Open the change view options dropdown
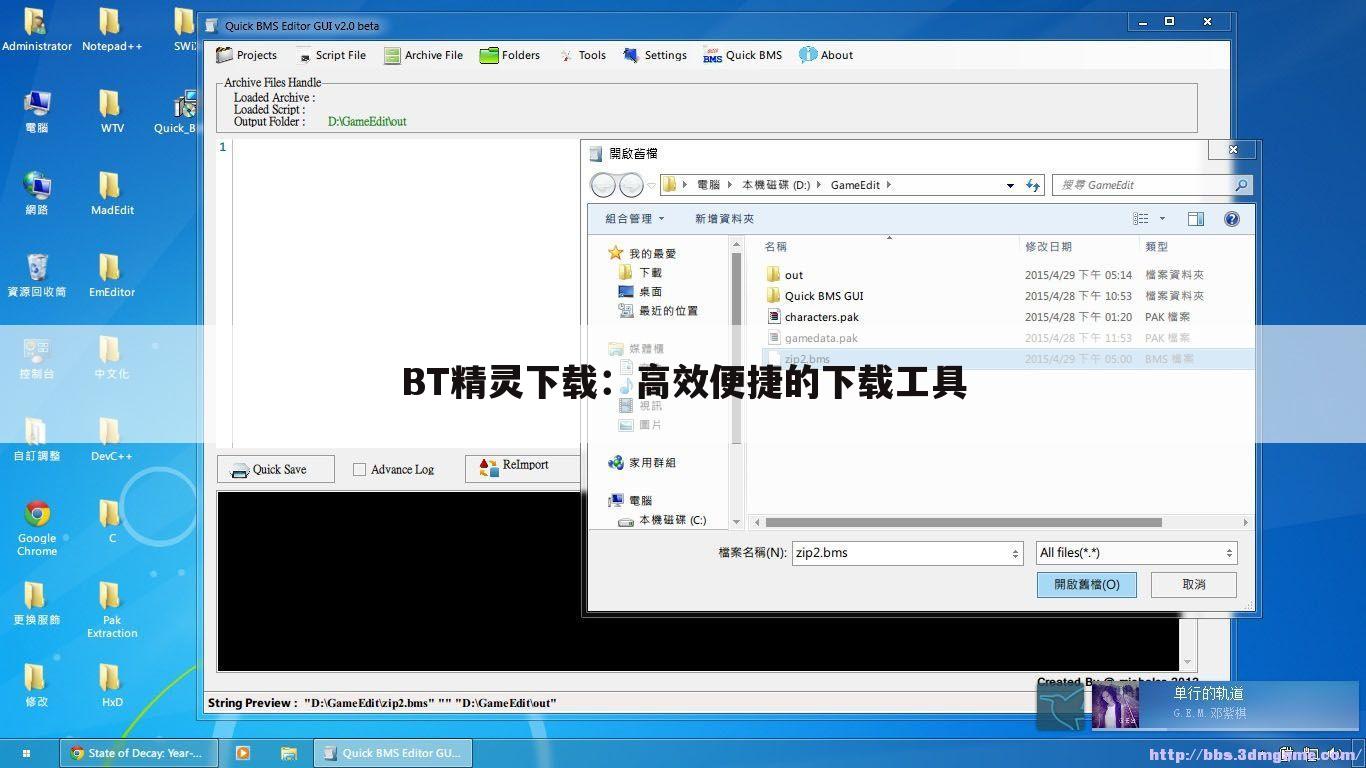The height and width of the screenshot is (768, 1366). 1162,218
